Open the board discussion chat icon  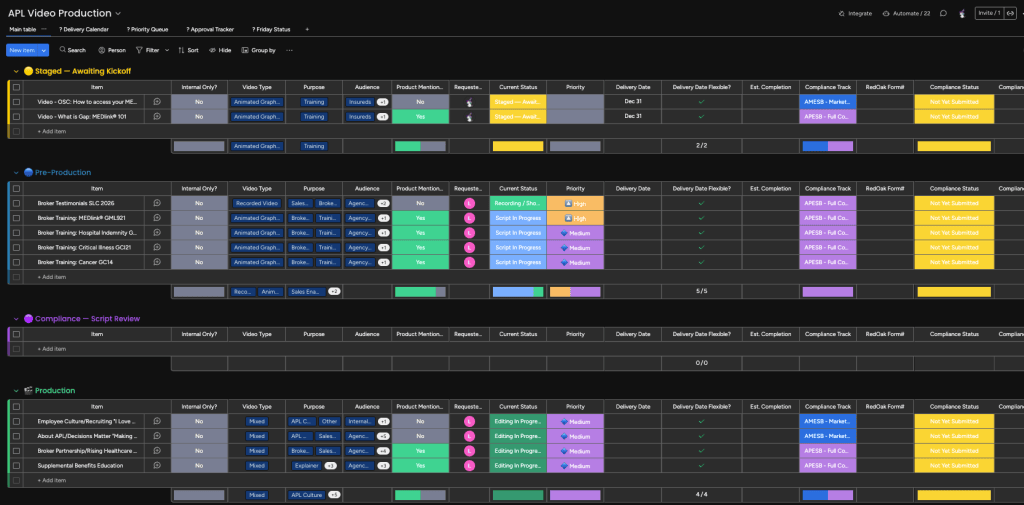[x=943, y=13]
